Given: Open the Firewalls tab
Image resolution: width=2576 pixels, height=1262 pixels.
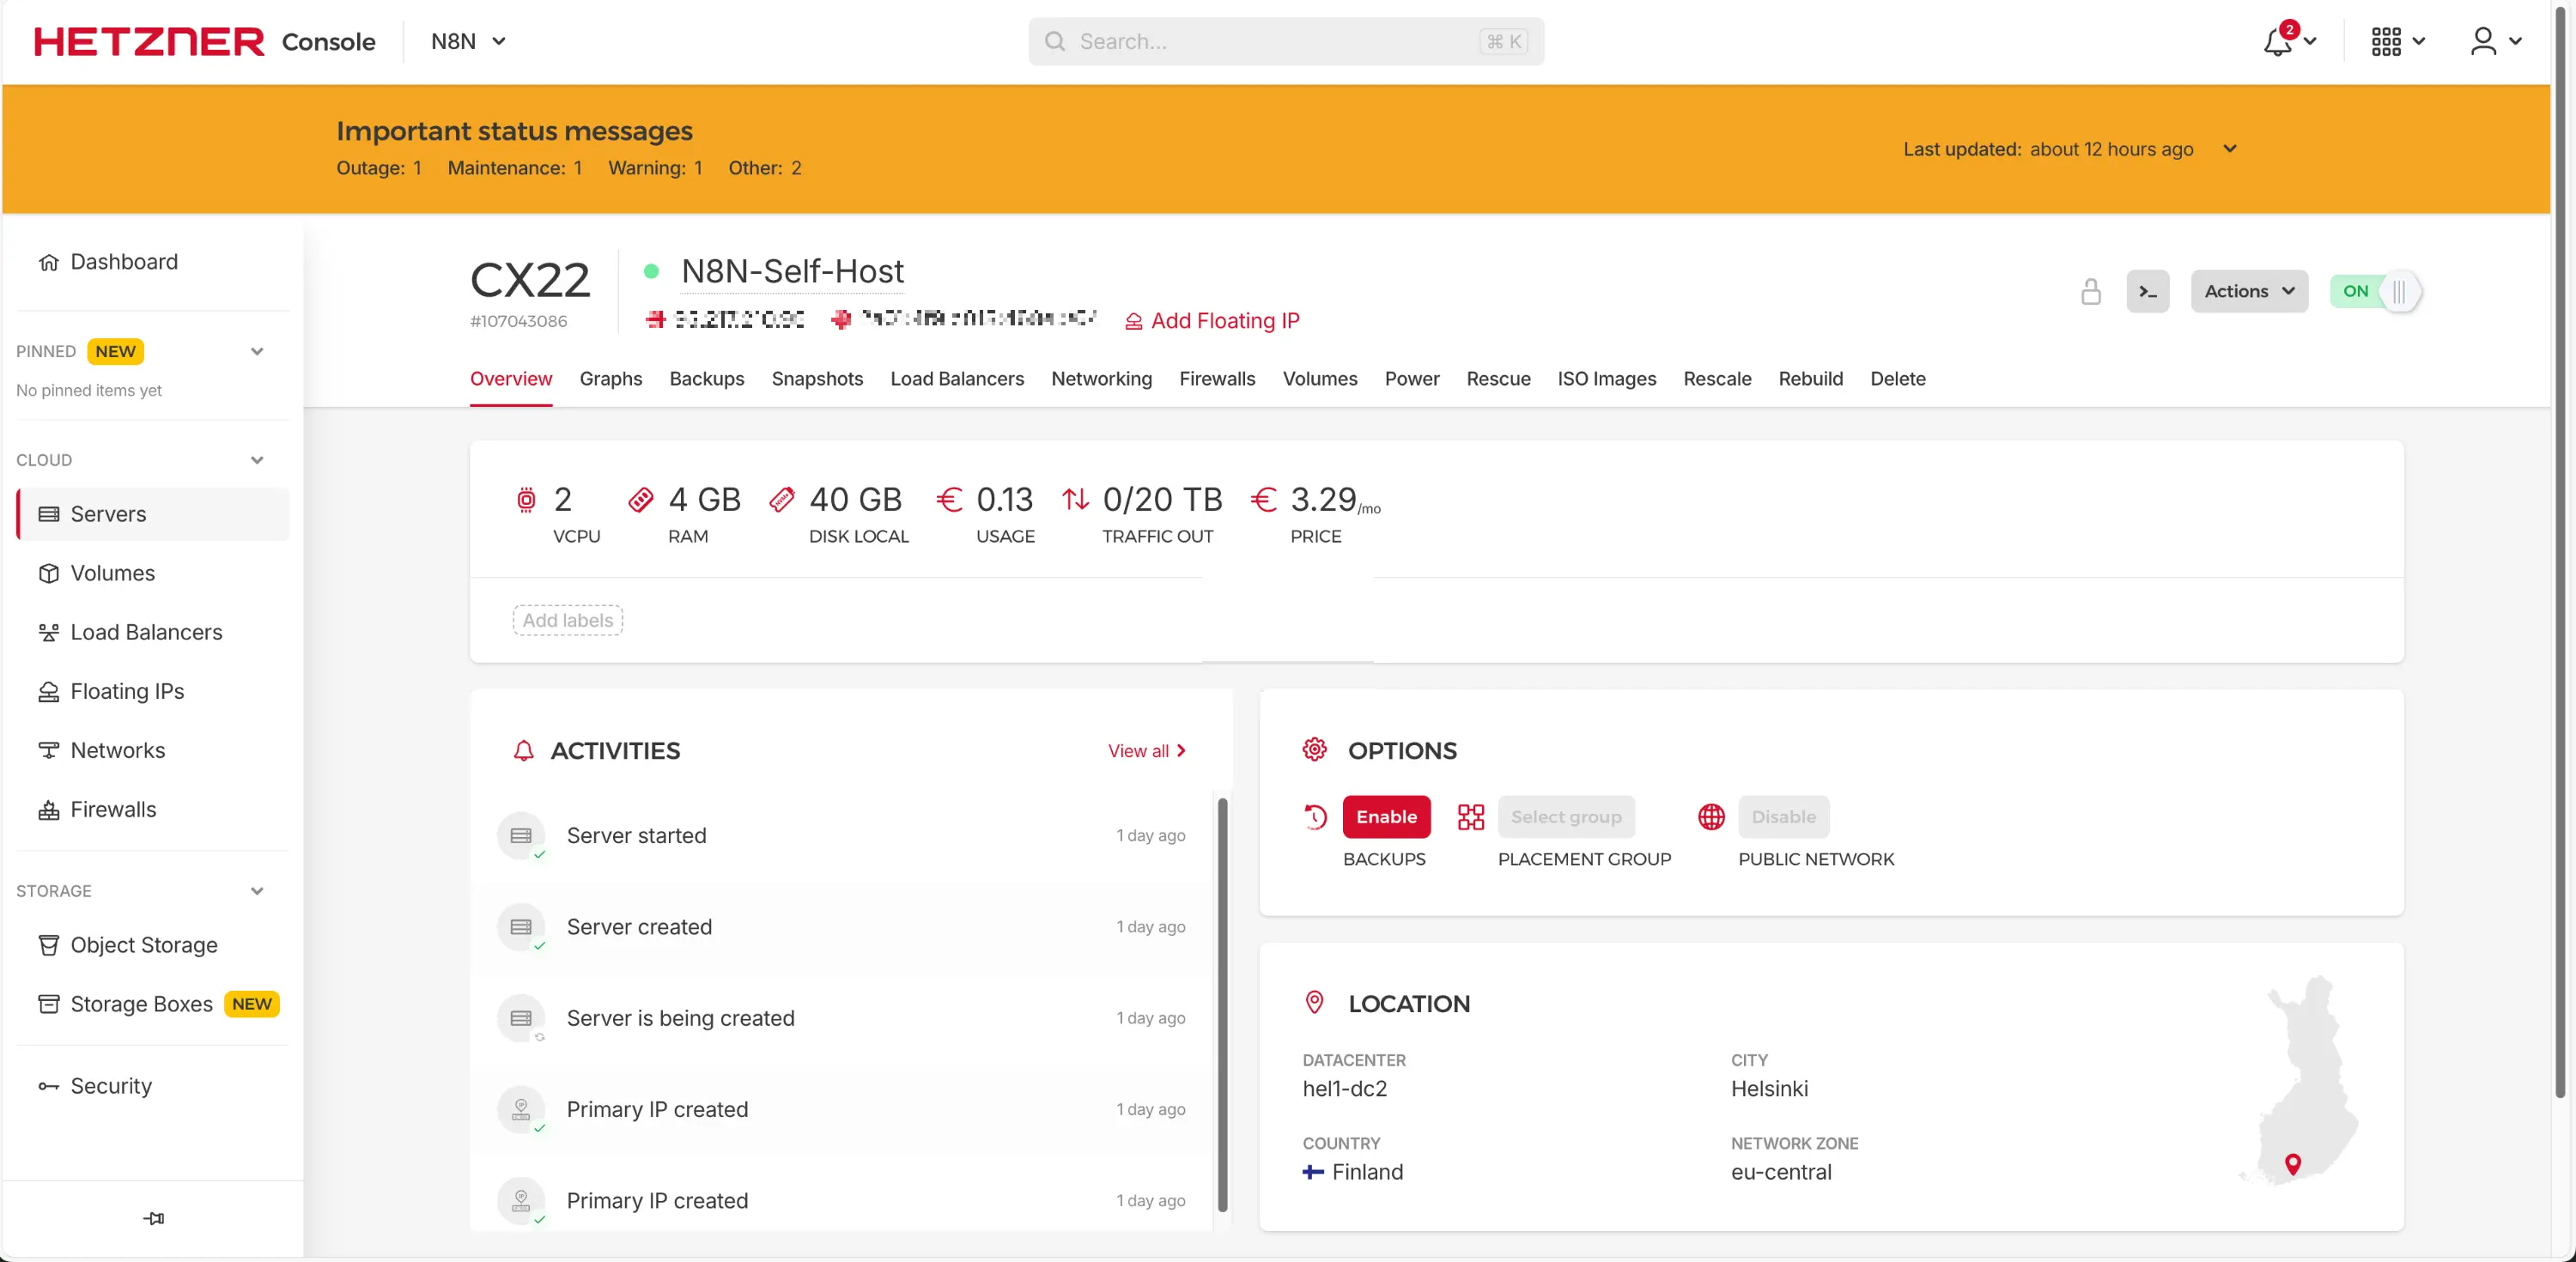Looking at the screenshot, I should coord(1216,379).
